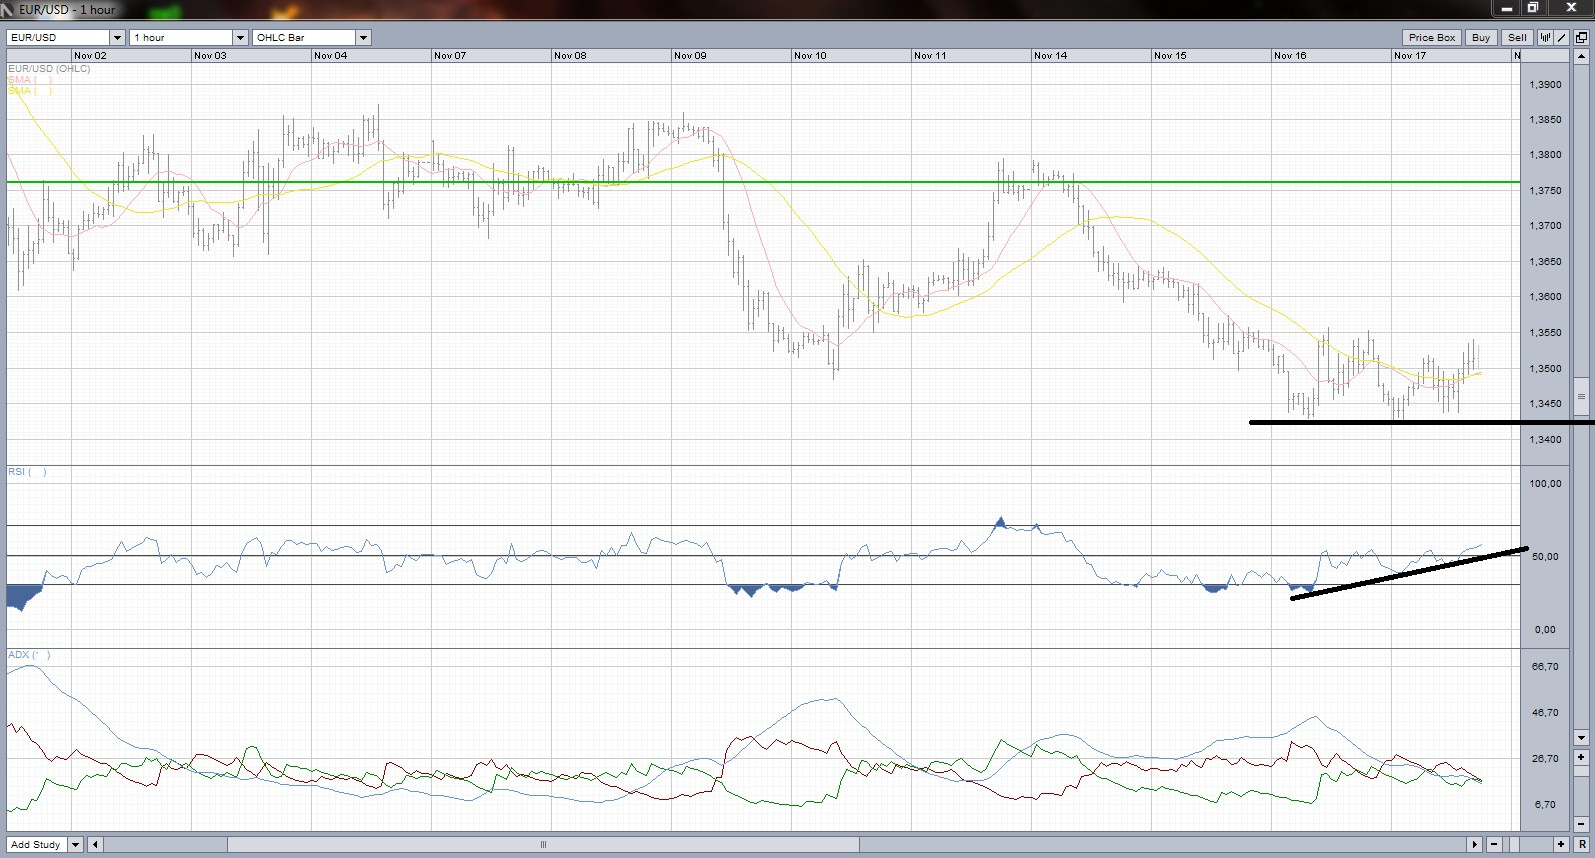Screen dimensions: 1595x858
Task: Click the Buy button
Action: click(x=1480, y=38)
